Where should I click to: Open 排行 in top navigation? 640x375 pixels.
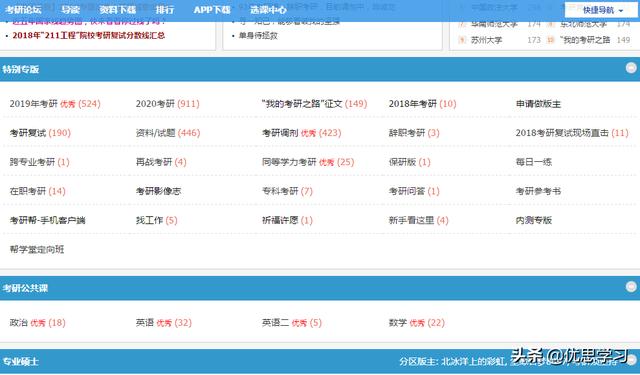tap(165, 10)
